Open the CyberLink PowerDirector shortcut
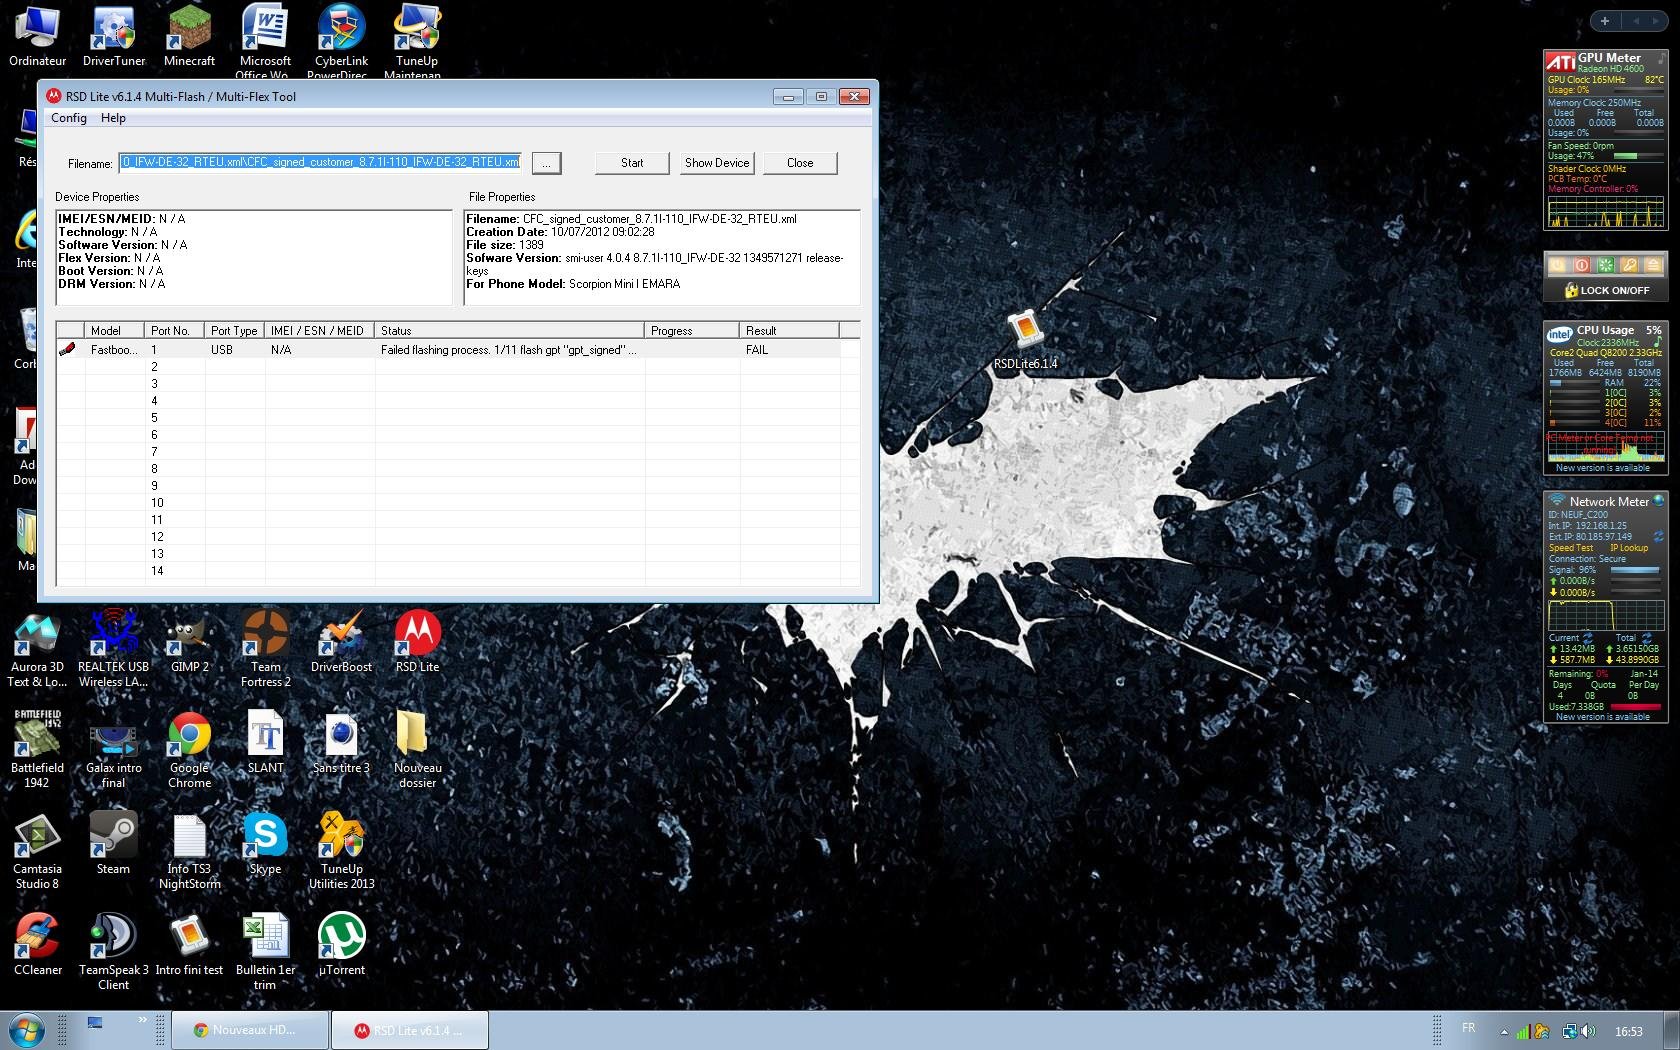Image resolution: width=1680 pixels, height=1050 pixels. [x=341, y=40]
